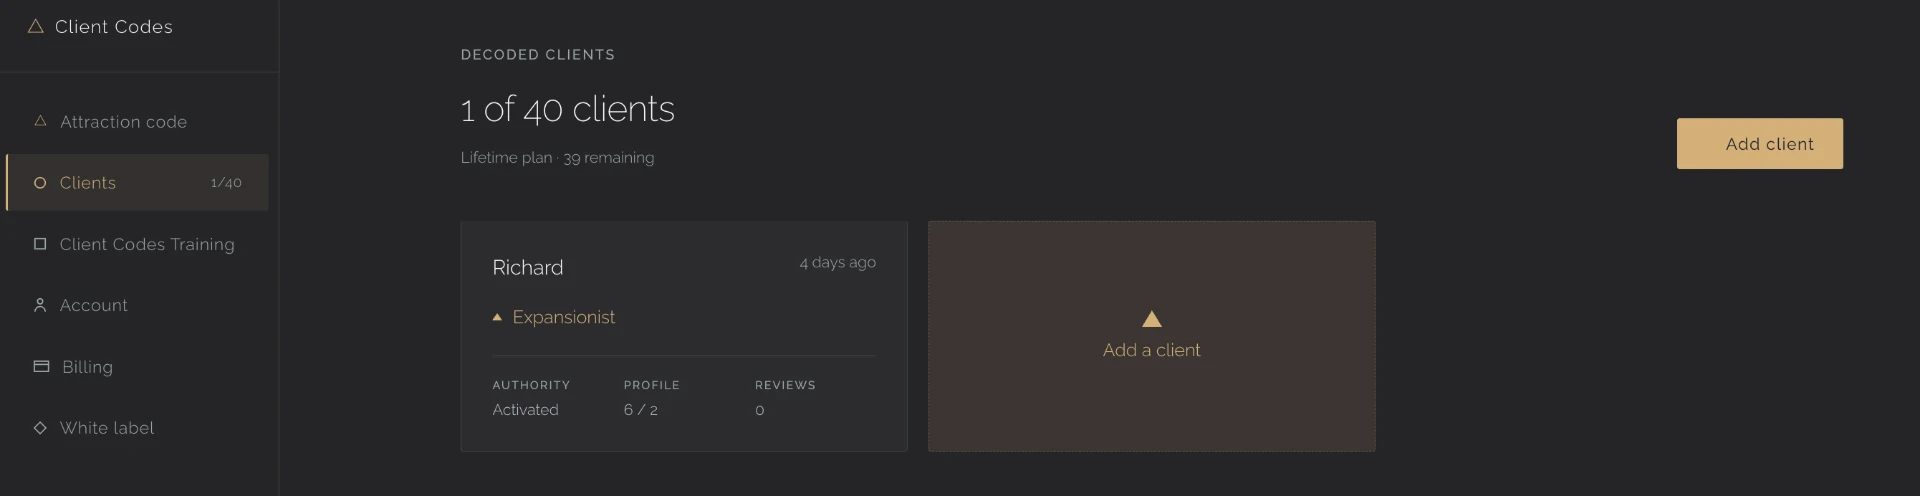This screenshot has height=496, width=1920.
Task: Click the reviews count '0'
Action: tap(760, 410)
